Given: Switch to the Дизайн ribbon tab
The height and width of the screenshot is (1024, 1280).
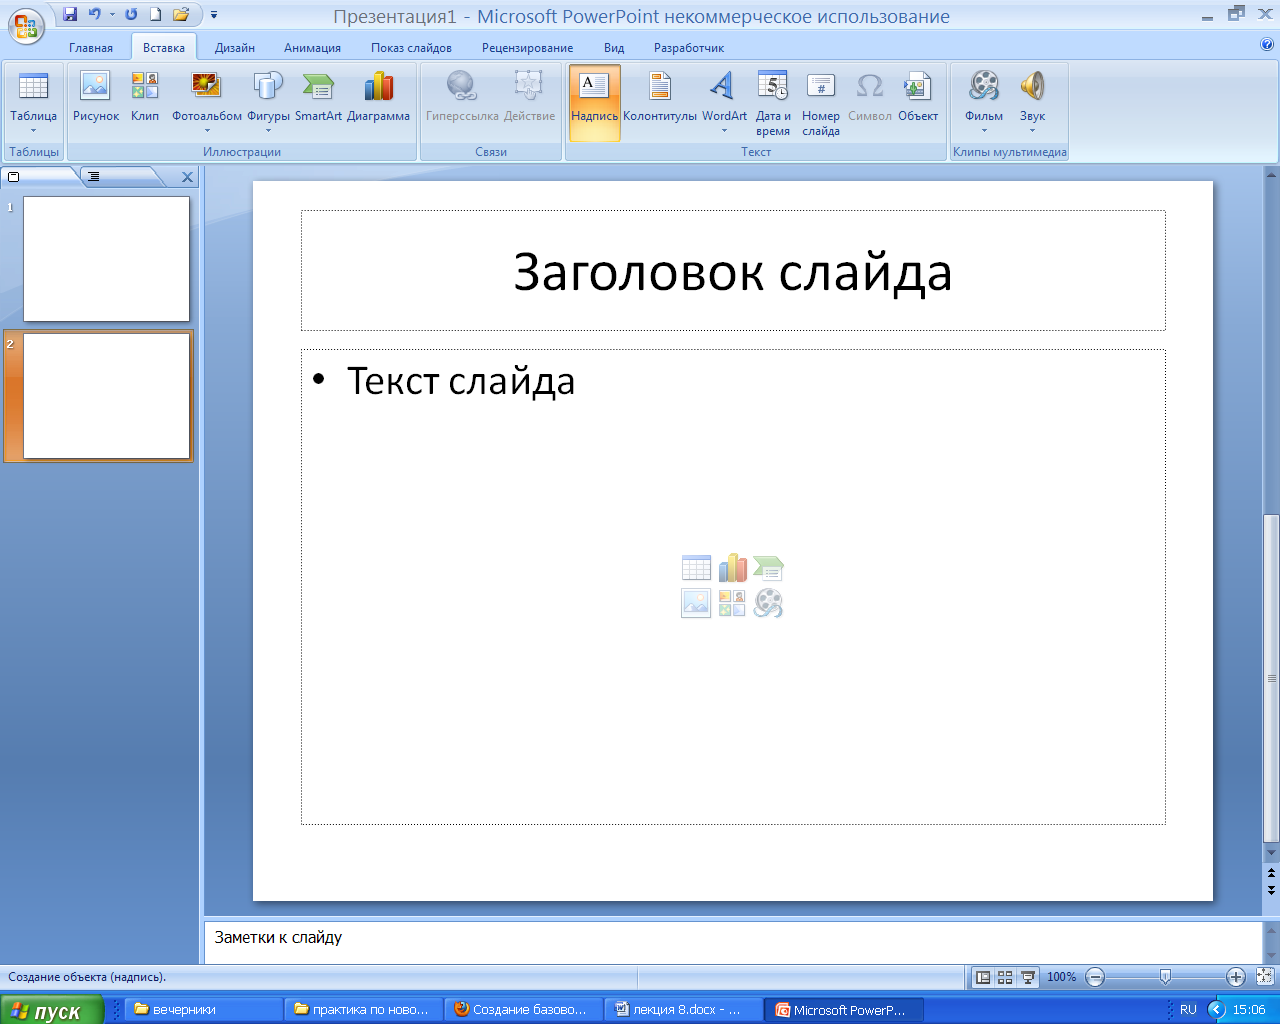Looking at the screenshot, I should (x=235, y=47).
